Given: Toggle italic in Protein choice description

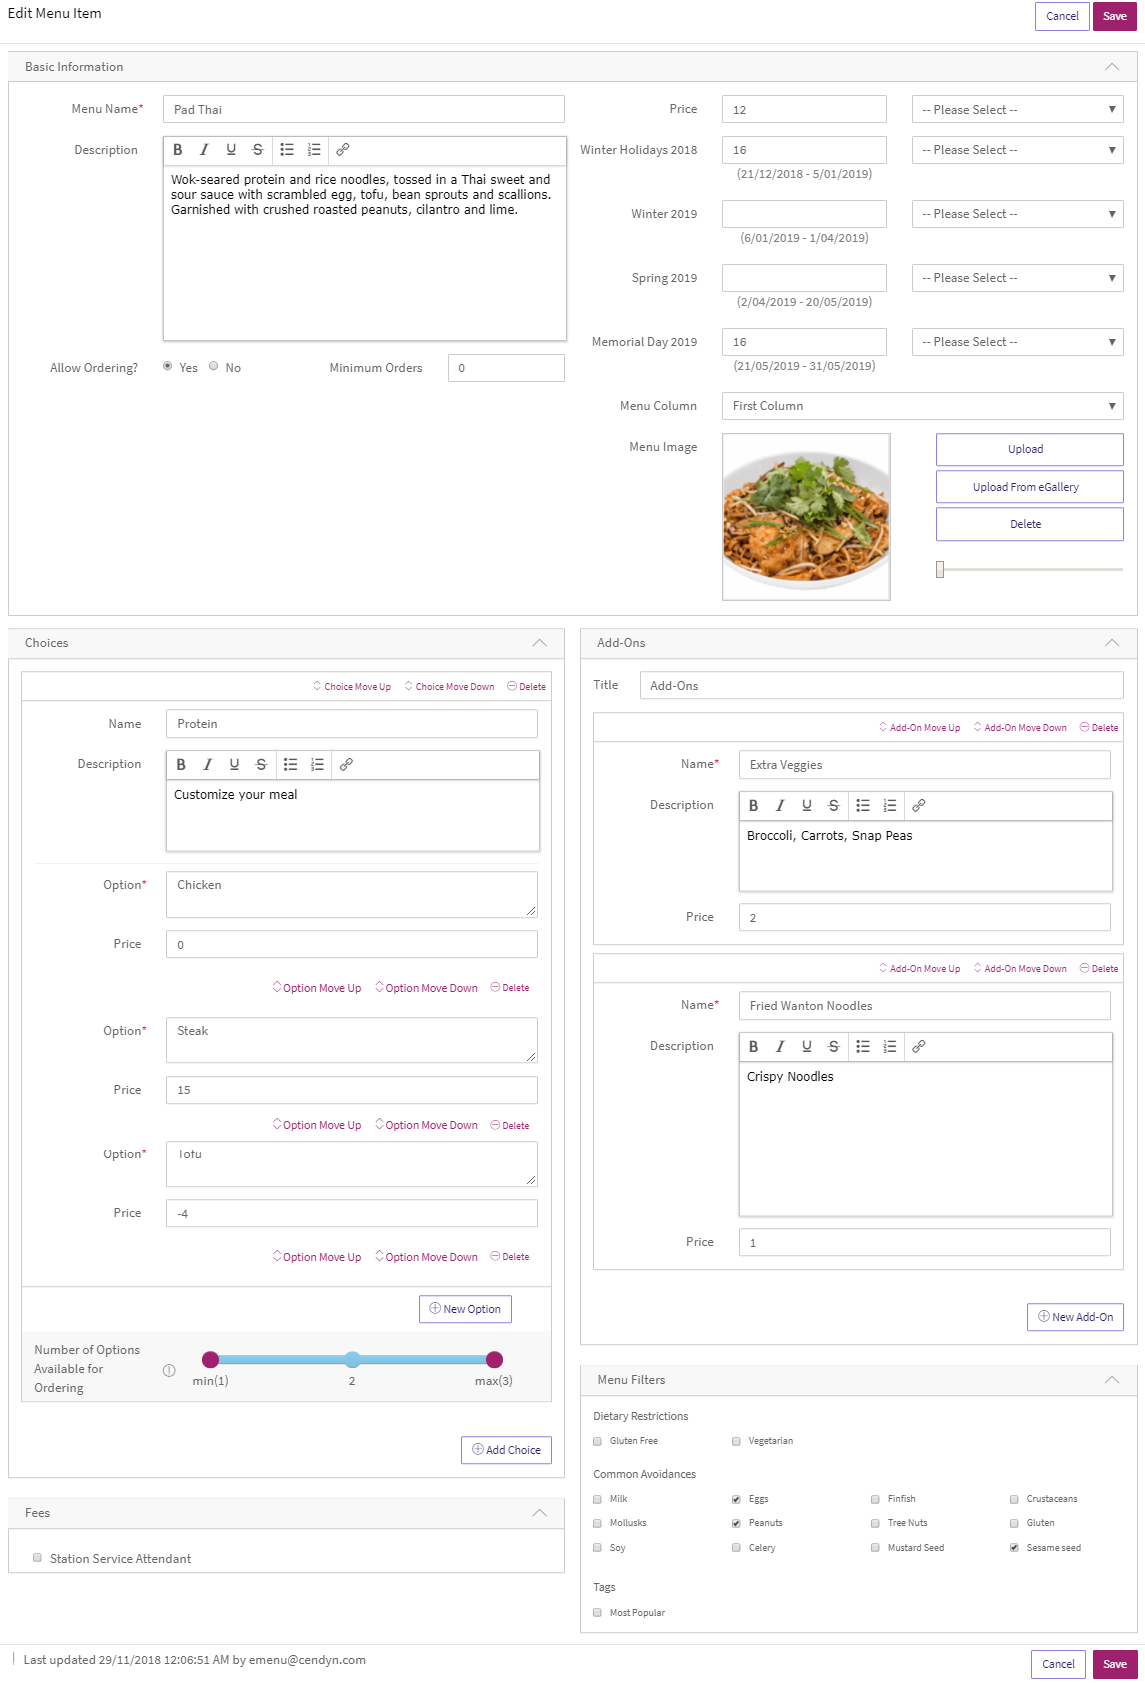Looking at the screenshot, I should (x=208, y=765).
